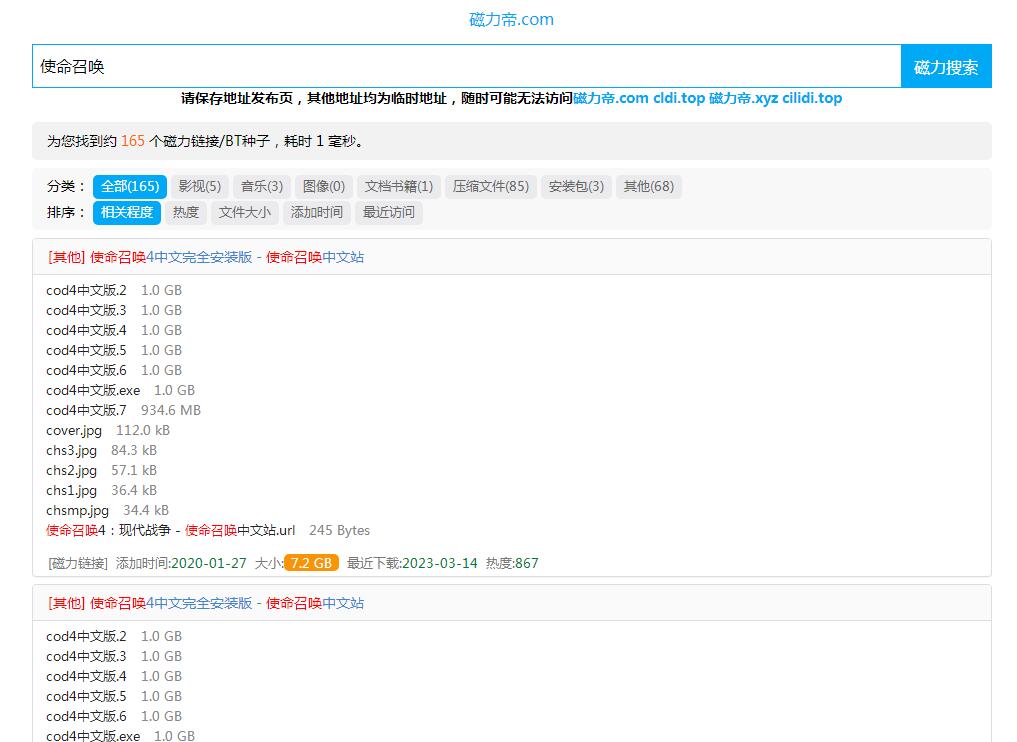Image resolution: width=1017 pixels, height=742 pixels.
Task: Open the cilidi.top mirror link
Action: pyautogui.click(x=812, y=98)
